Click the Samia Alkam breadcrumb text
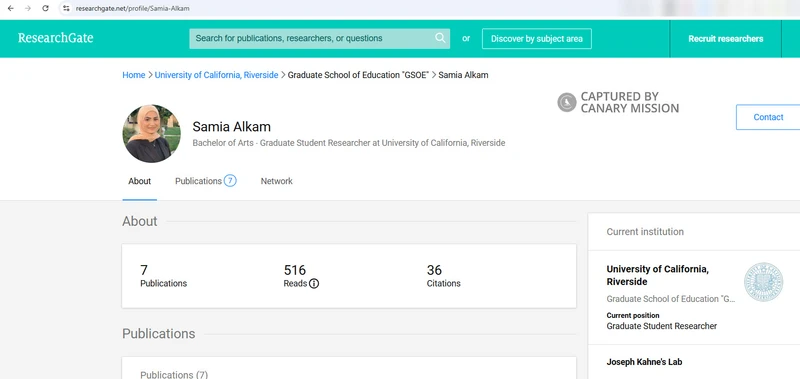Screen dimensions: 800x379 463,75
